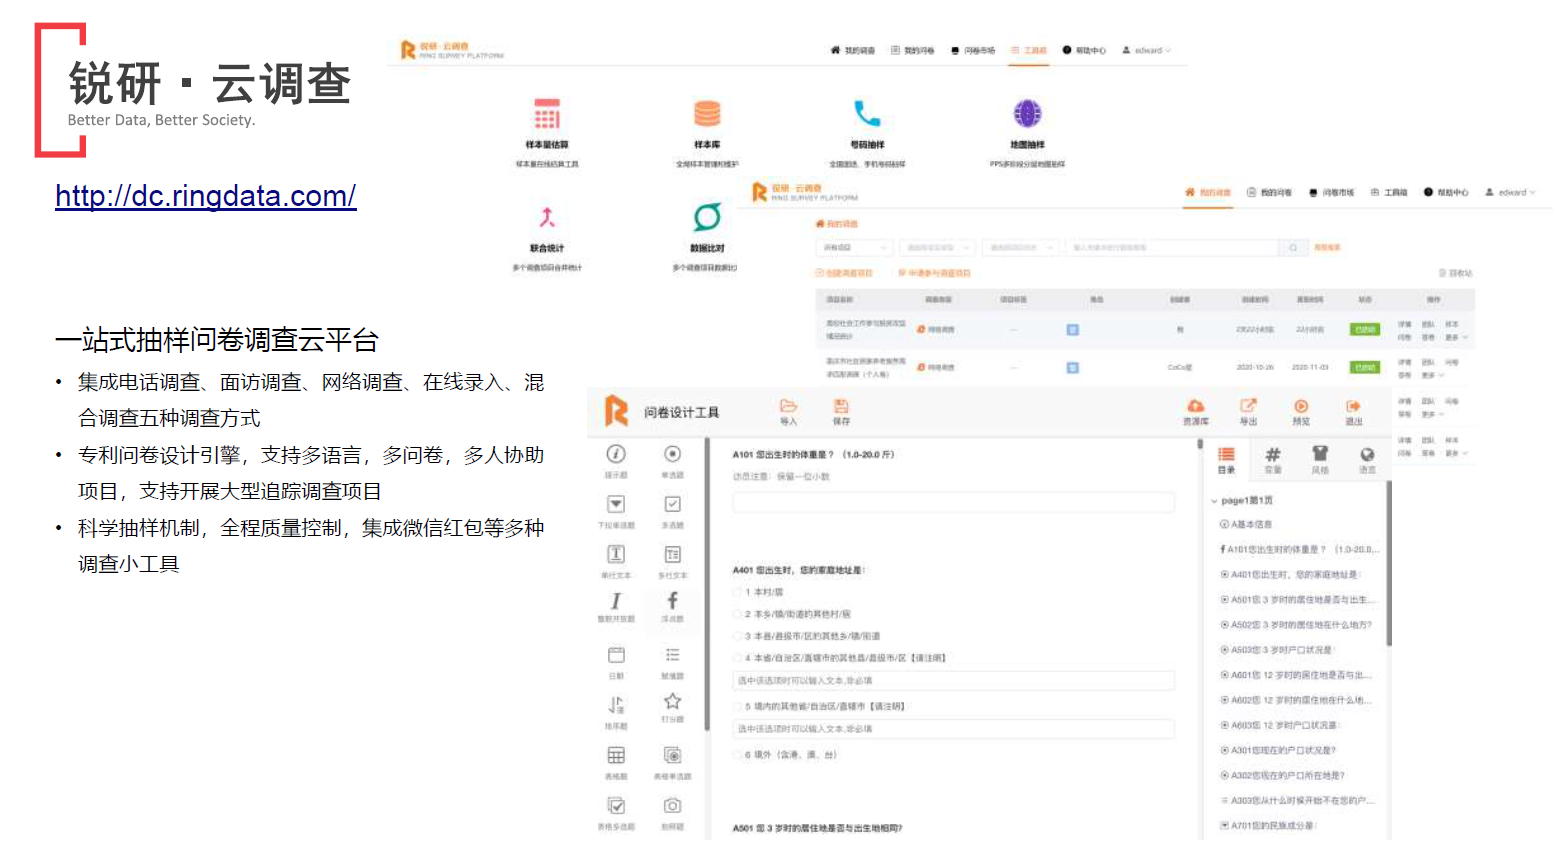Open 问卷市场 tab in project list window
The image size is (1557, 861).
(1332, 192)
